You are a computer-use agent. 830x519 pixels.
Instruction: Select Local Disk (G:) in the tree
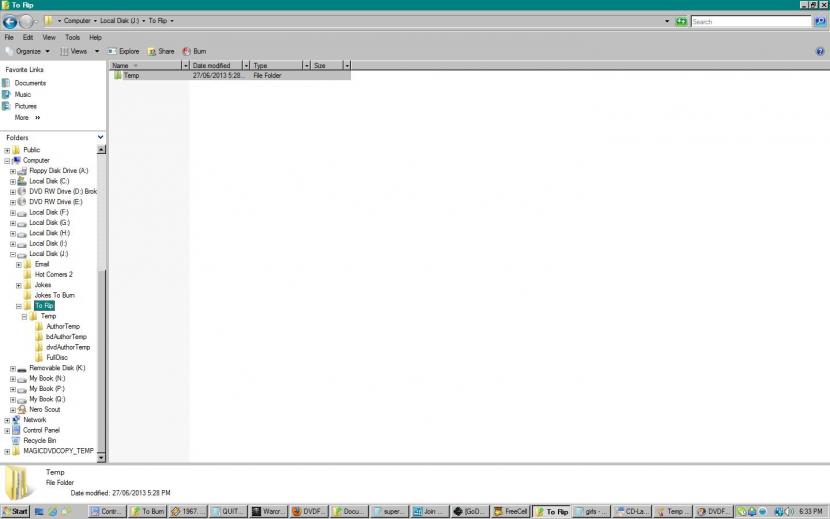click(49, 222)
